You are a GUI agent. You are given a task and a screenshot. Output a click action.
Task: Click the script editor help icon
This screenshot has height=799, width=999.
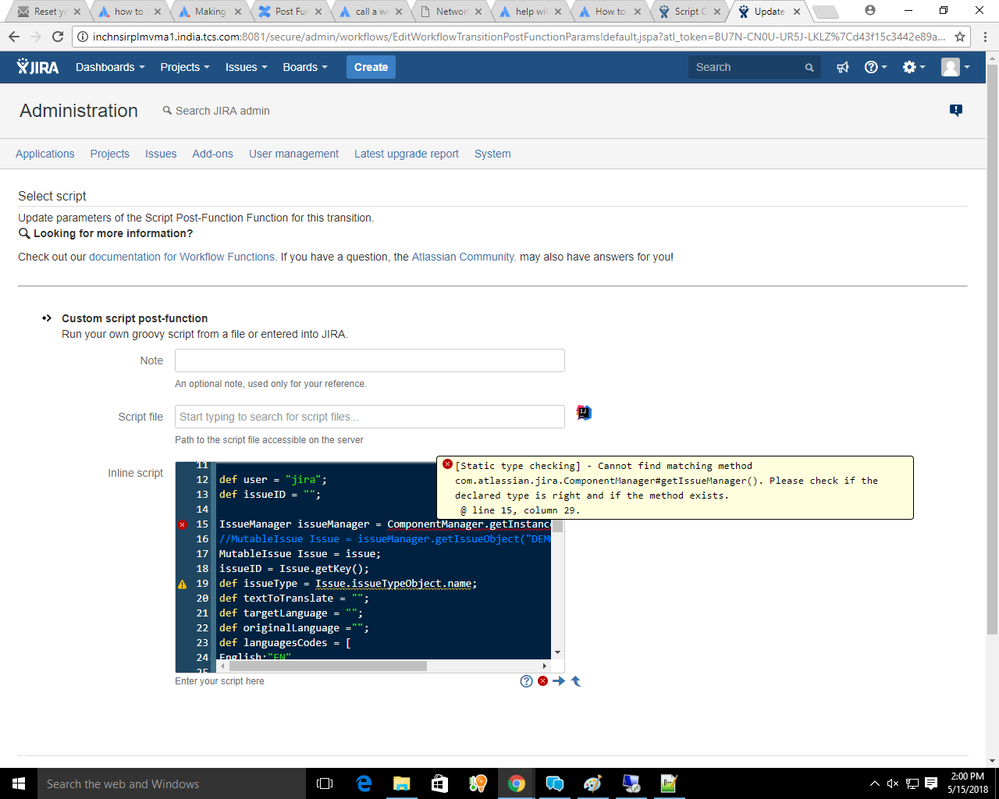point(526,681)
